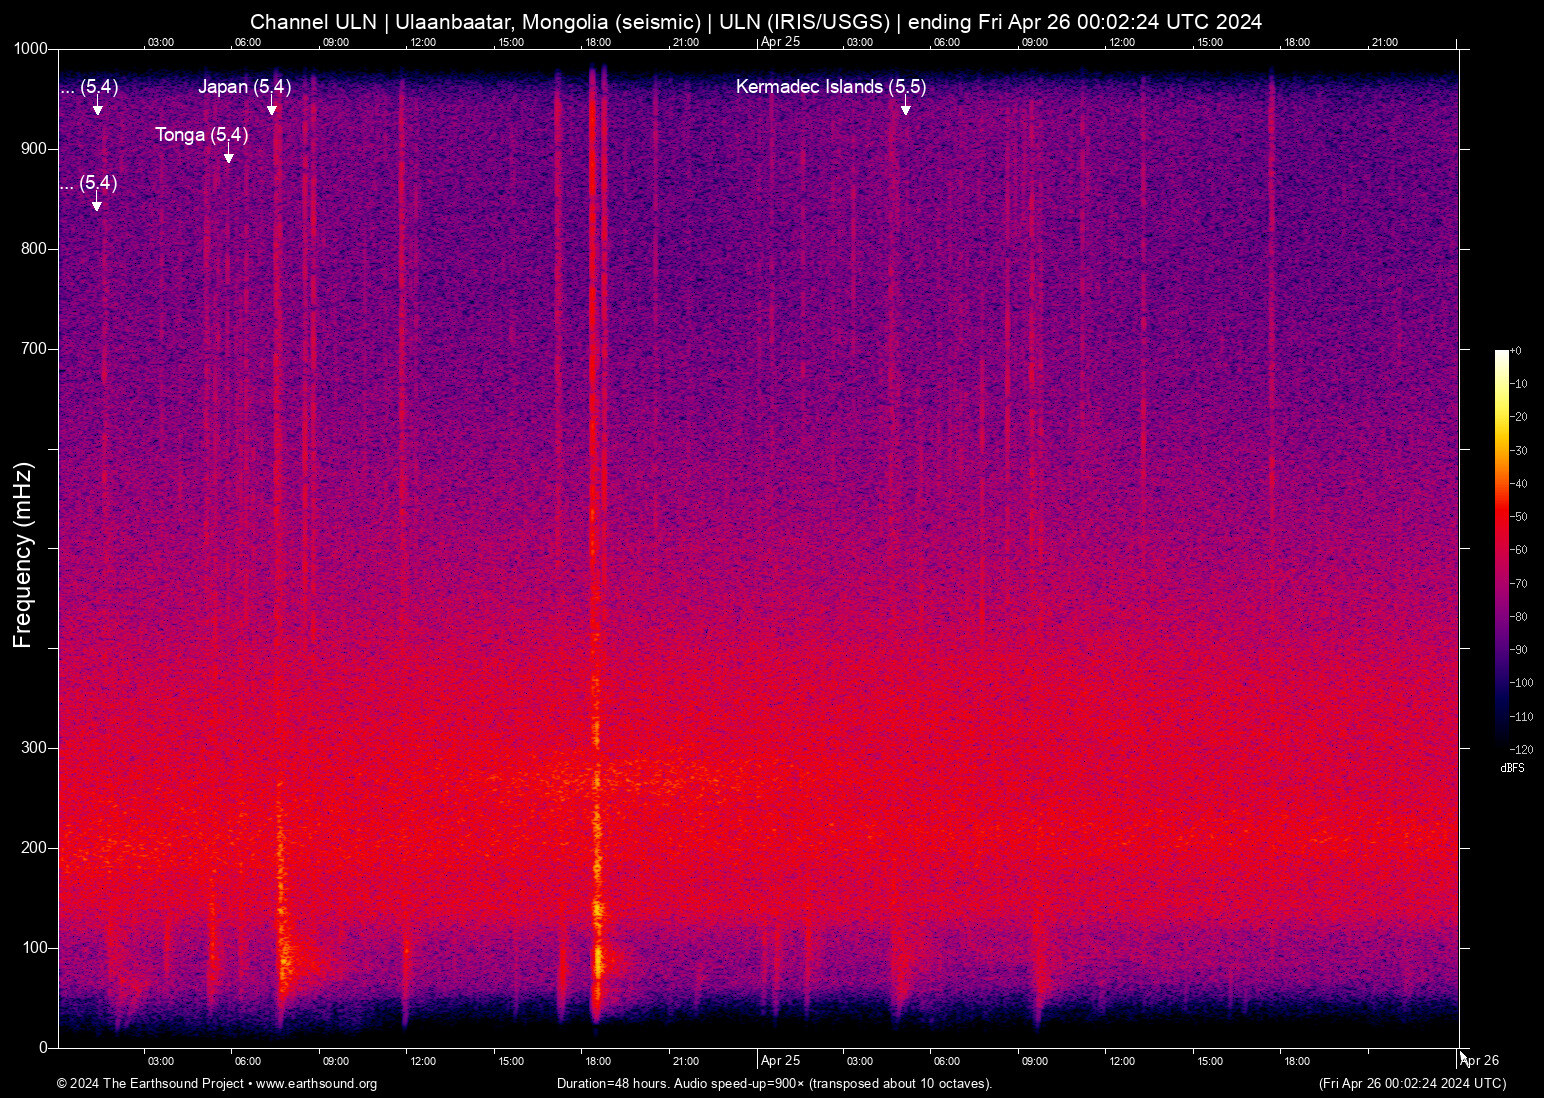The height and width of the screenshot is (1098, 1544).
Task: Click the Apr 26 label on bottom time axis
Action: coord(1479,1061)
